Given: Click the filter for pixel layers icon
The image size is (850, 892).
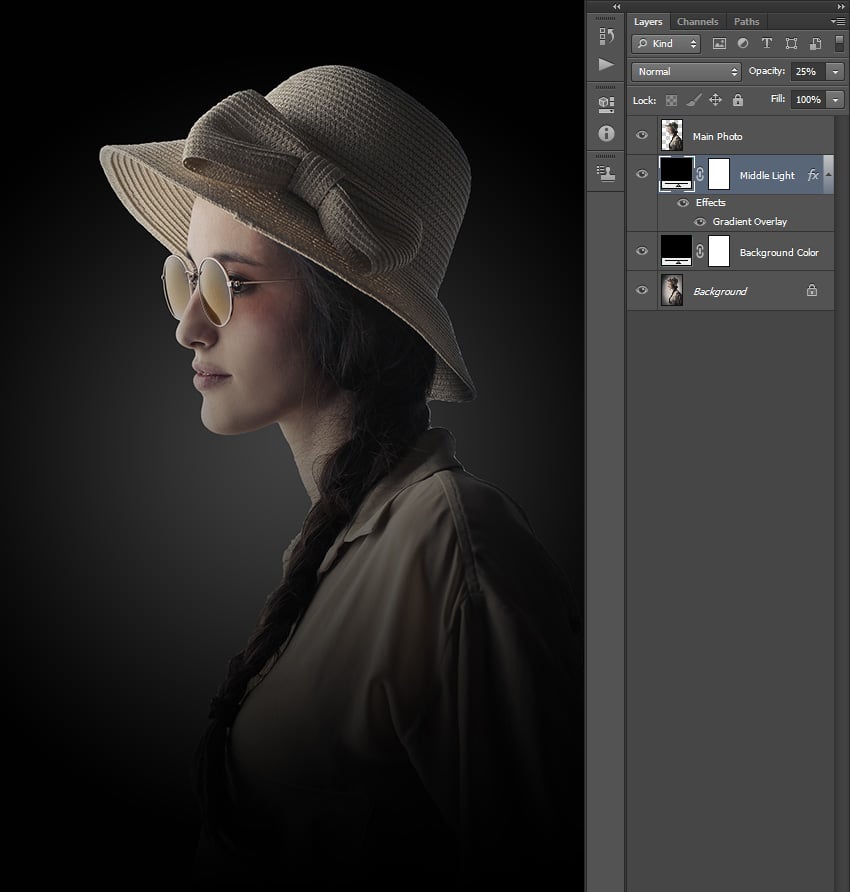Looking at the screenshot, I should point(719,44).
